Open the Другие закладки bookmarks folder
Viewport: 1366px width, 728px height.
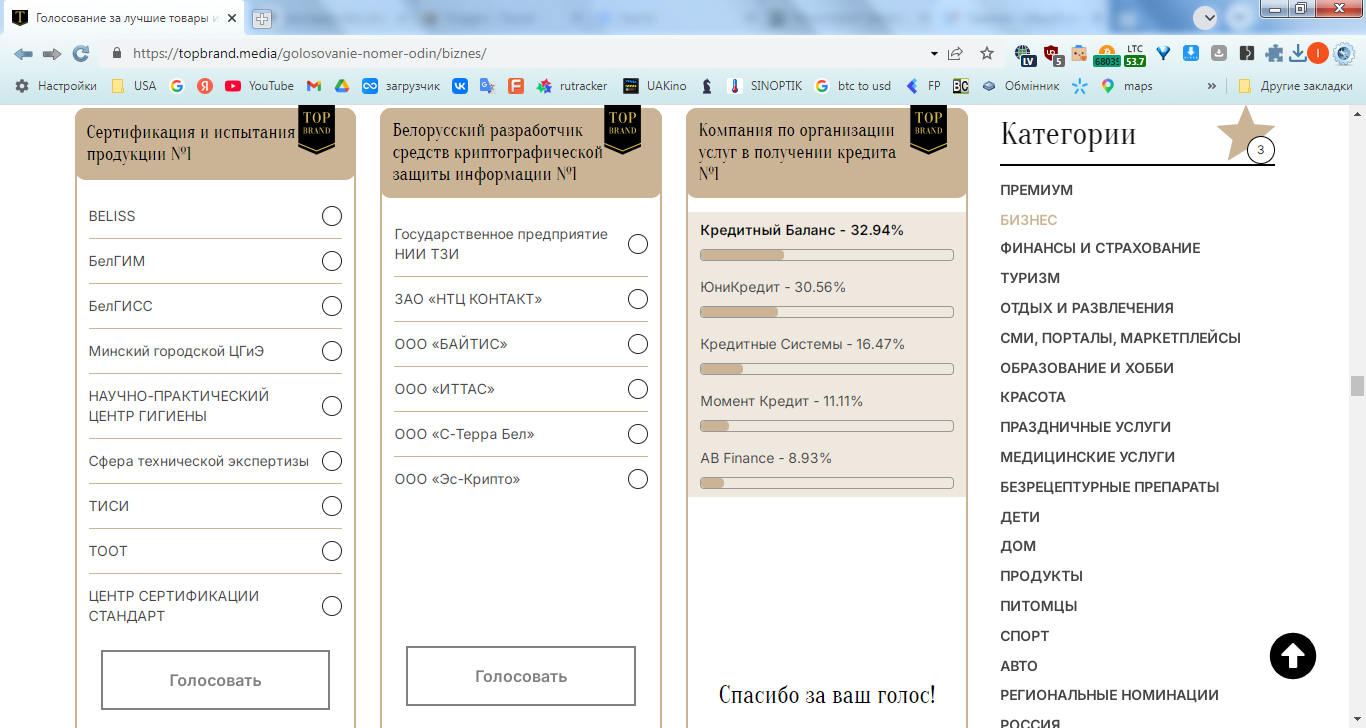[1295, 86]
